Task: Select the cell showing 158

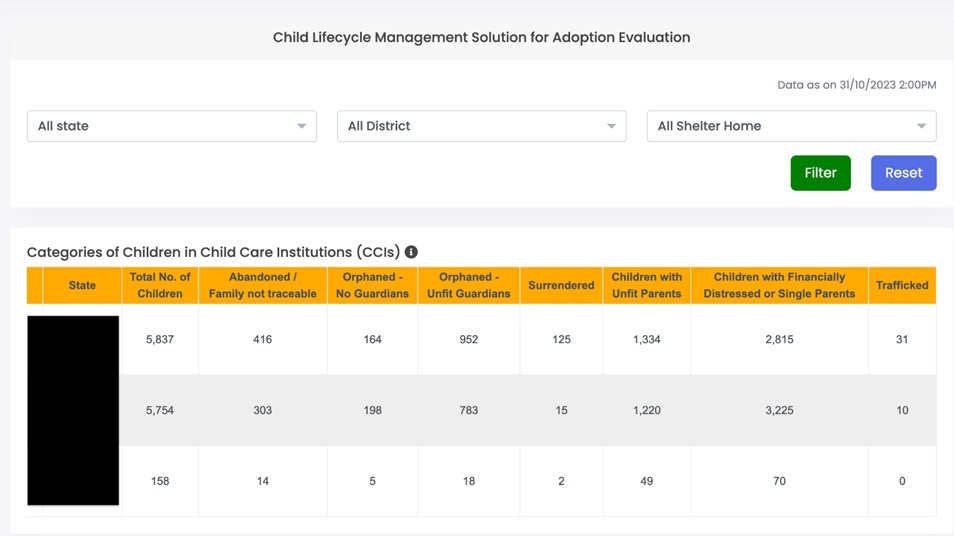Action: coord(160,481)
